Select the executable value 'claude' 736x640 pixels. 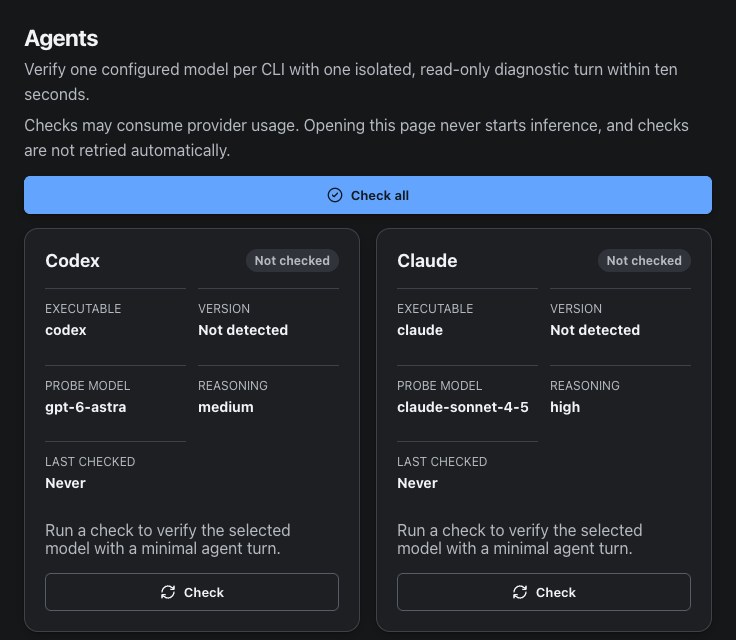pos(420,330)
